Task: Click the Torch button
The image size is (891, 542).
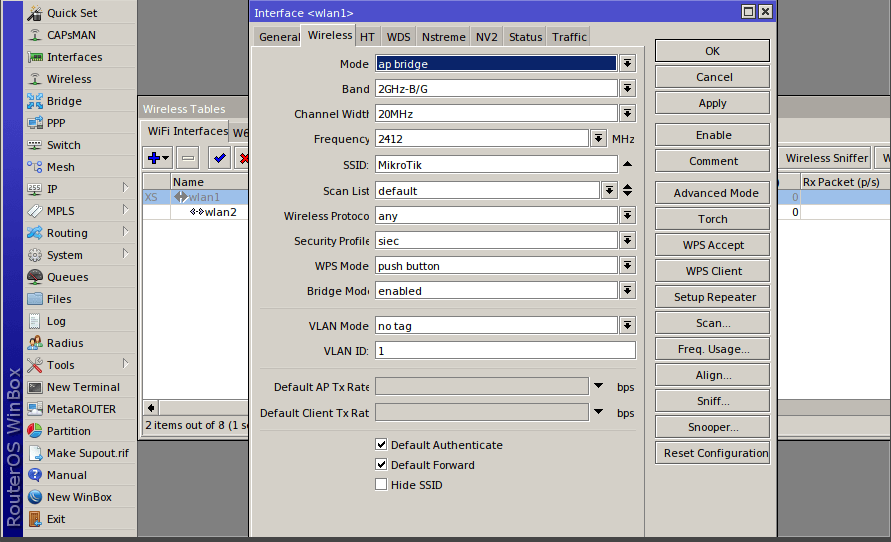Action: tap(712, 219)
